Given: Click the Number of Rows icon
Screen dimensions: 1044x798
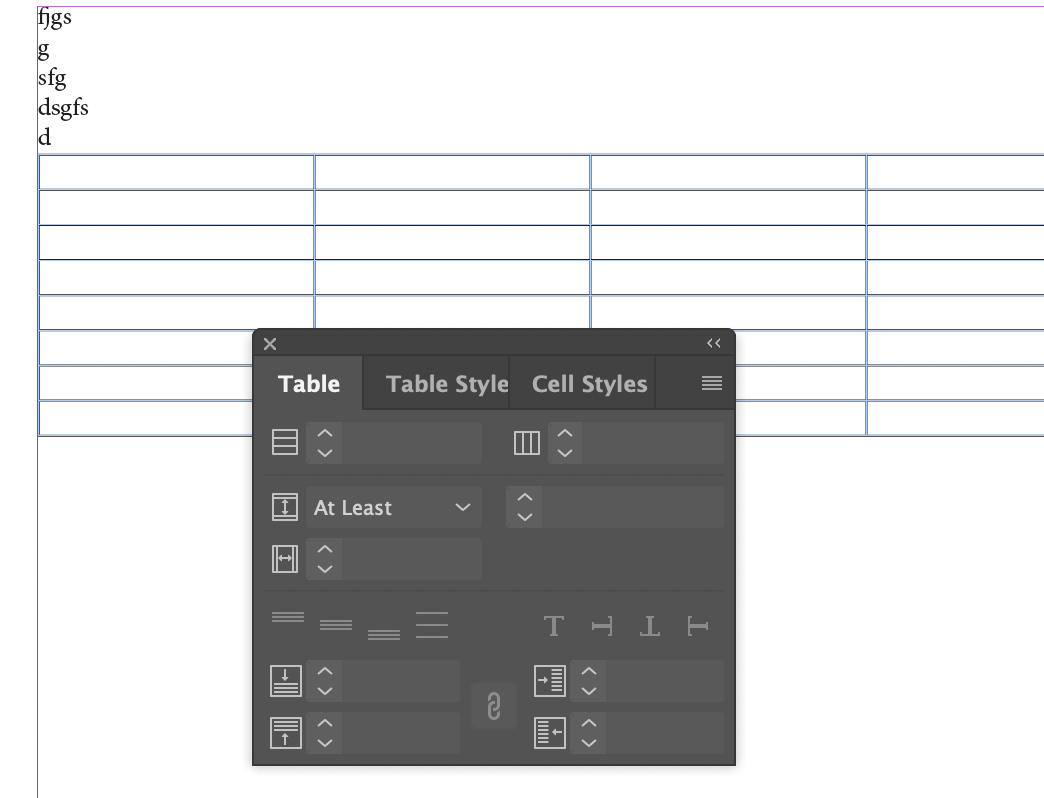Looking at the screenshot, I should click(285, 441).
